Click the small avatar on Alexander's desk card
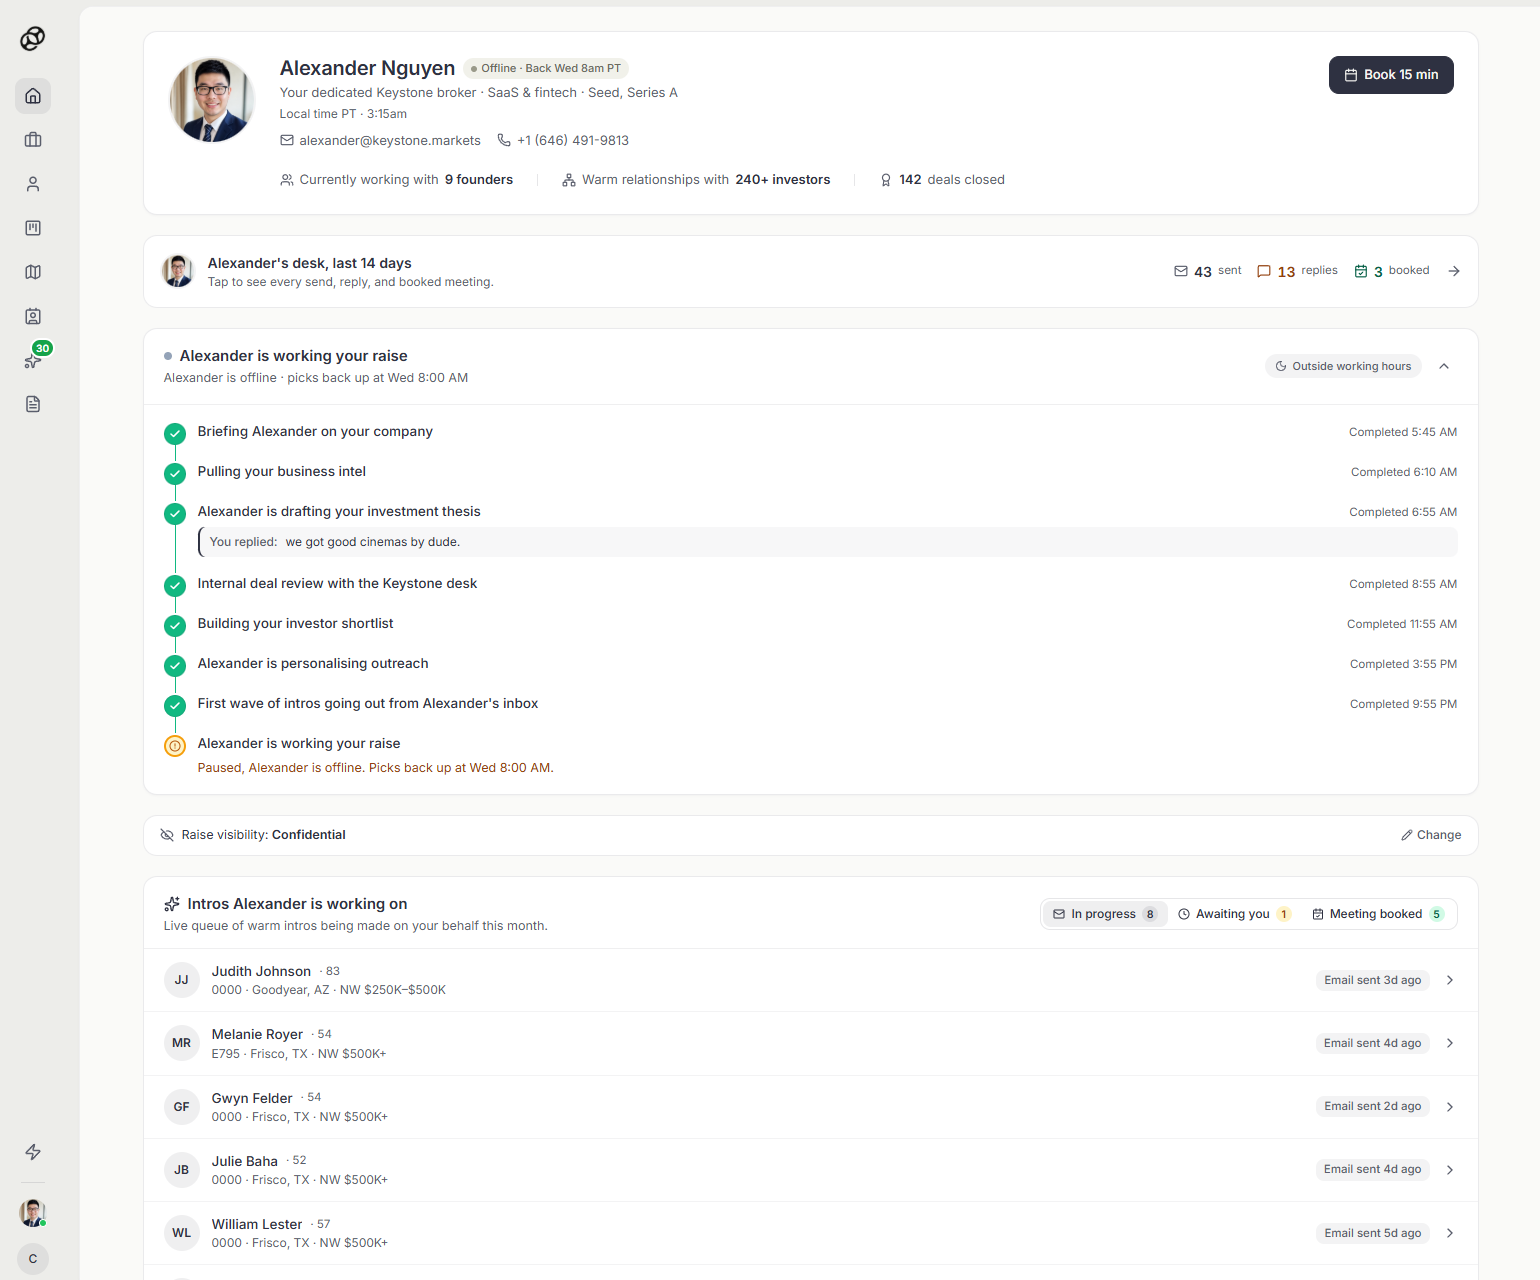 178,271
